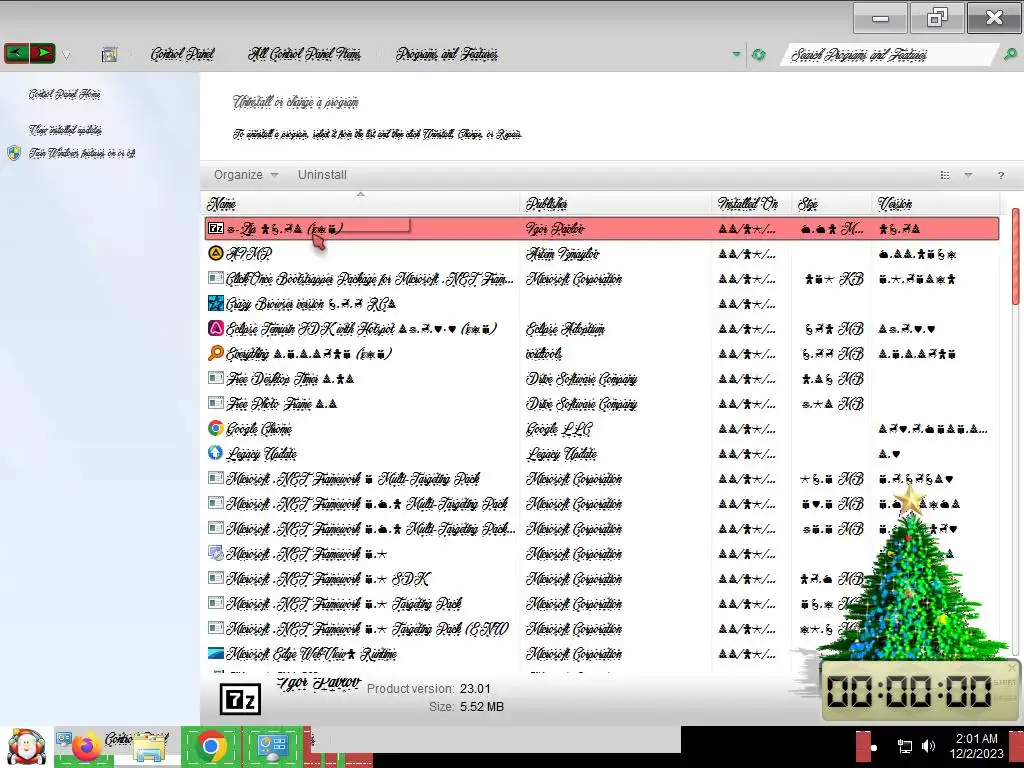Select the Programs and Features breadcrumb
The width and height of the screenshot is (1024, 768).
(x=447, y=54)
